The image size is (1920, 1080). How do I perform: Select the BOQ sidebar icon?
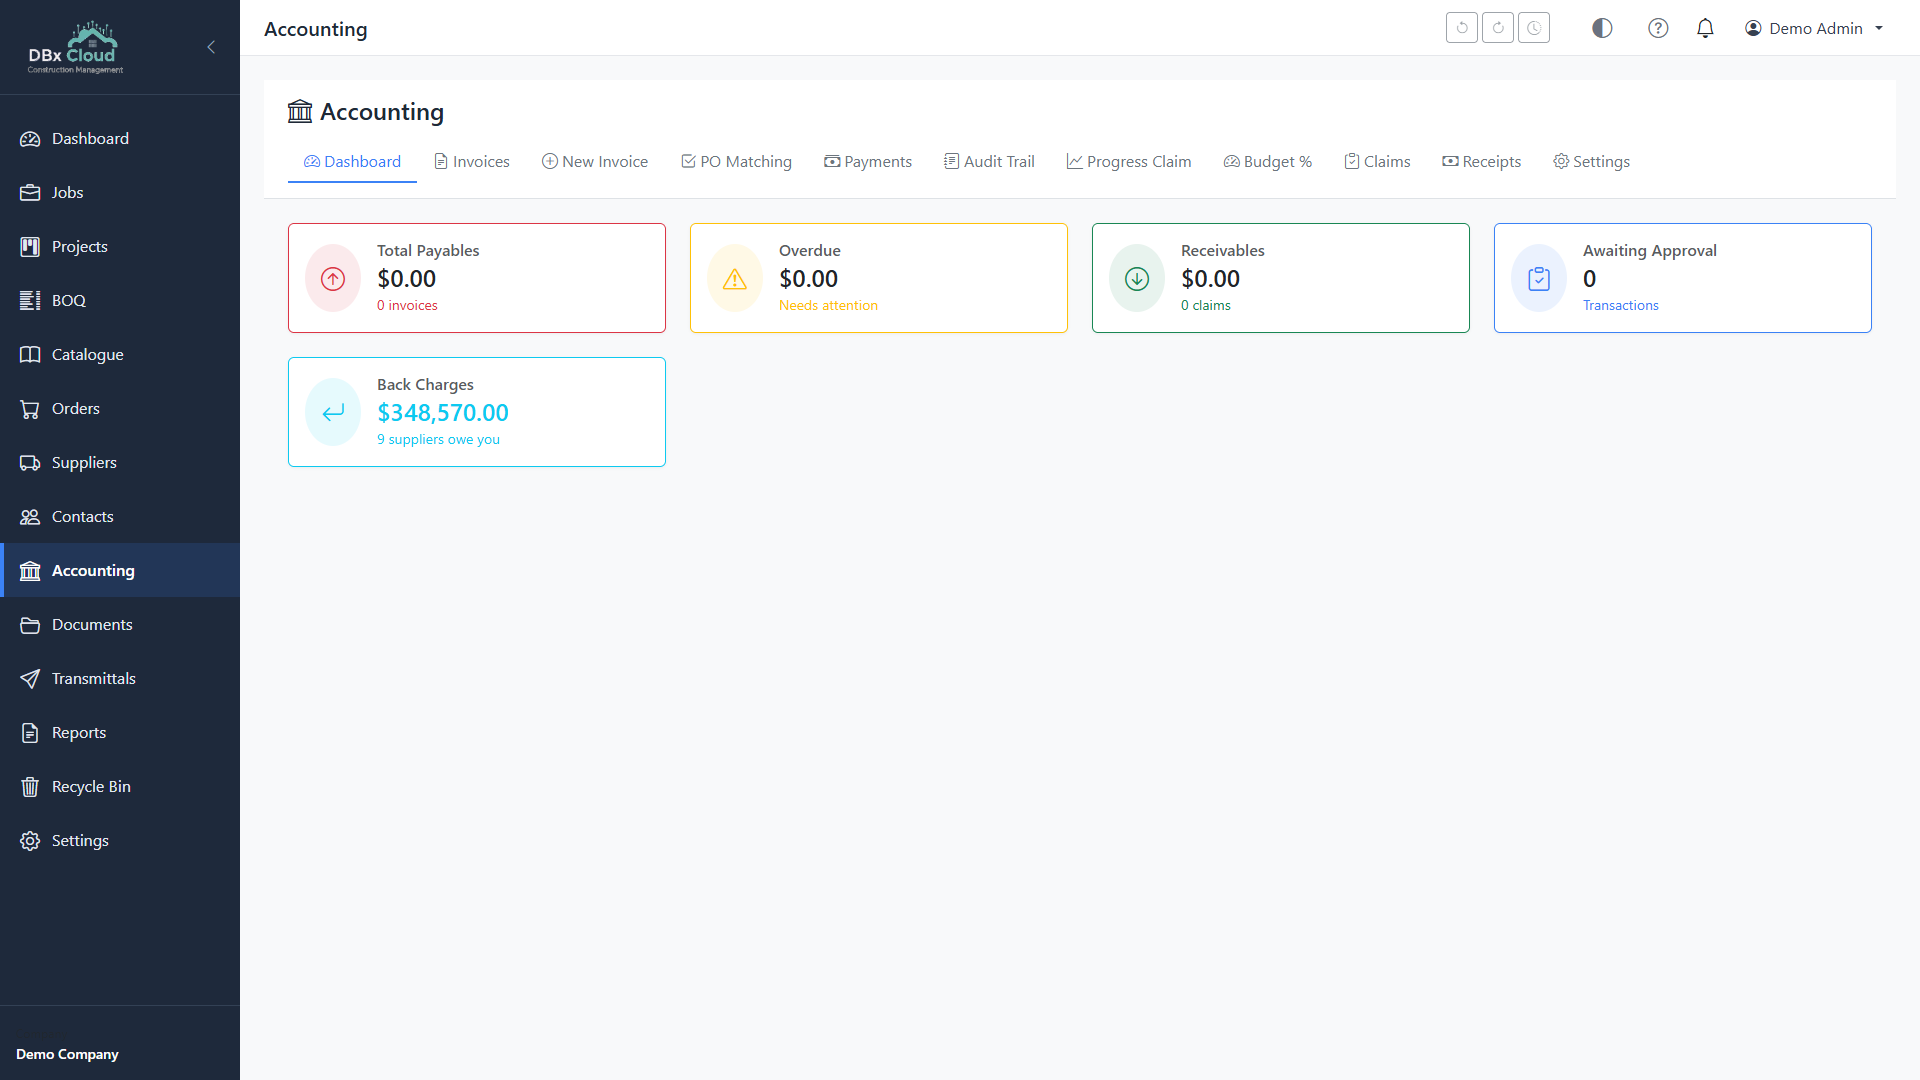pyautogui.click(x=30, y=300)
